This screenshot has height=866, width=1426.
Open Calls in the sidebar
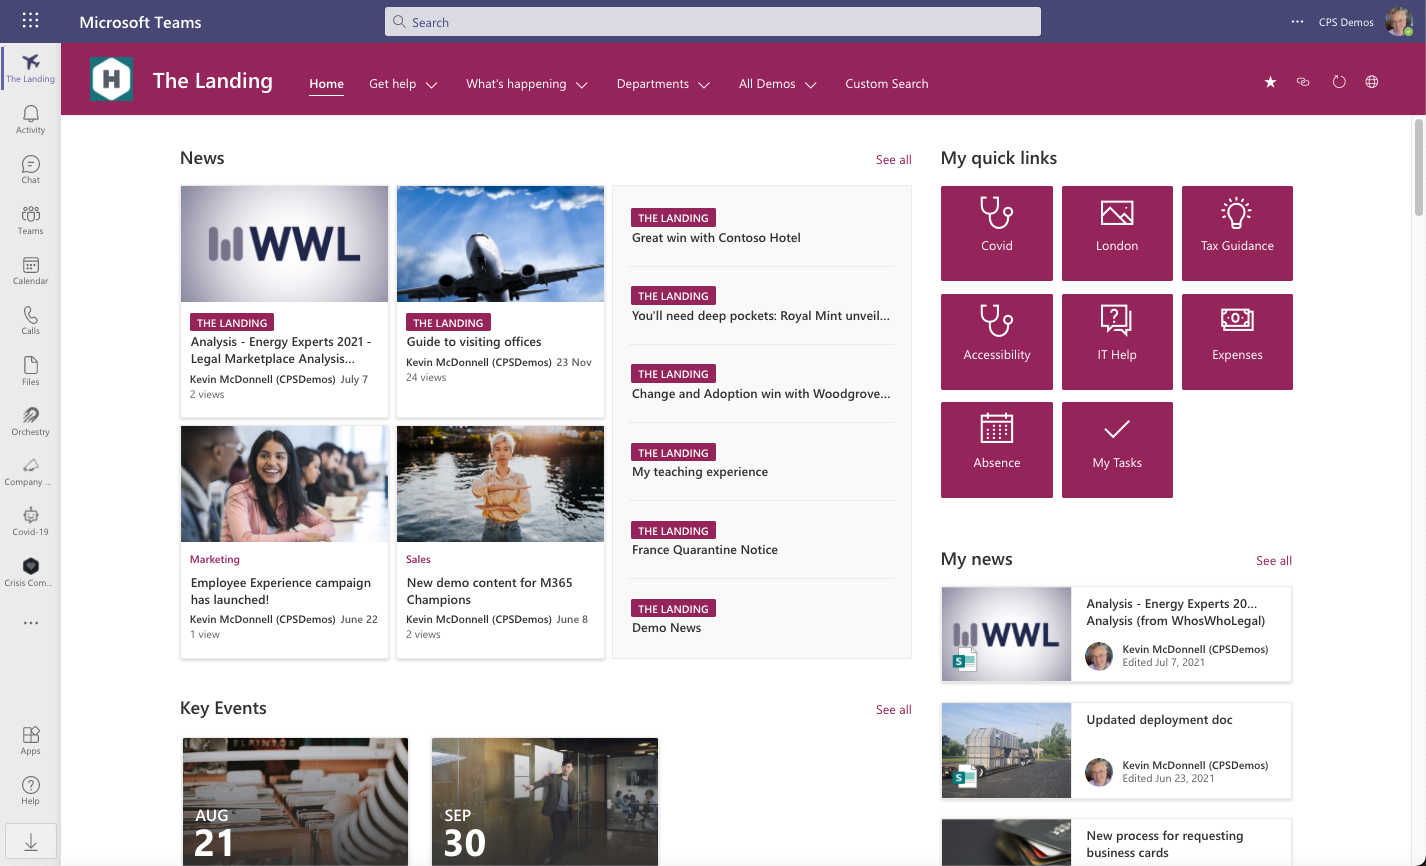(x=30, y=320)
